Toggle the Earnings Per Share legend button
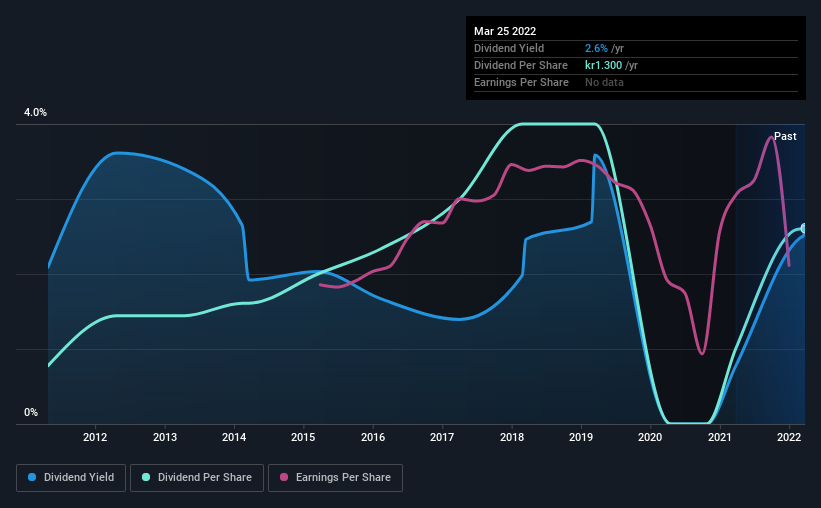Screen dimensions: 821x508 (x=335, y=478)
